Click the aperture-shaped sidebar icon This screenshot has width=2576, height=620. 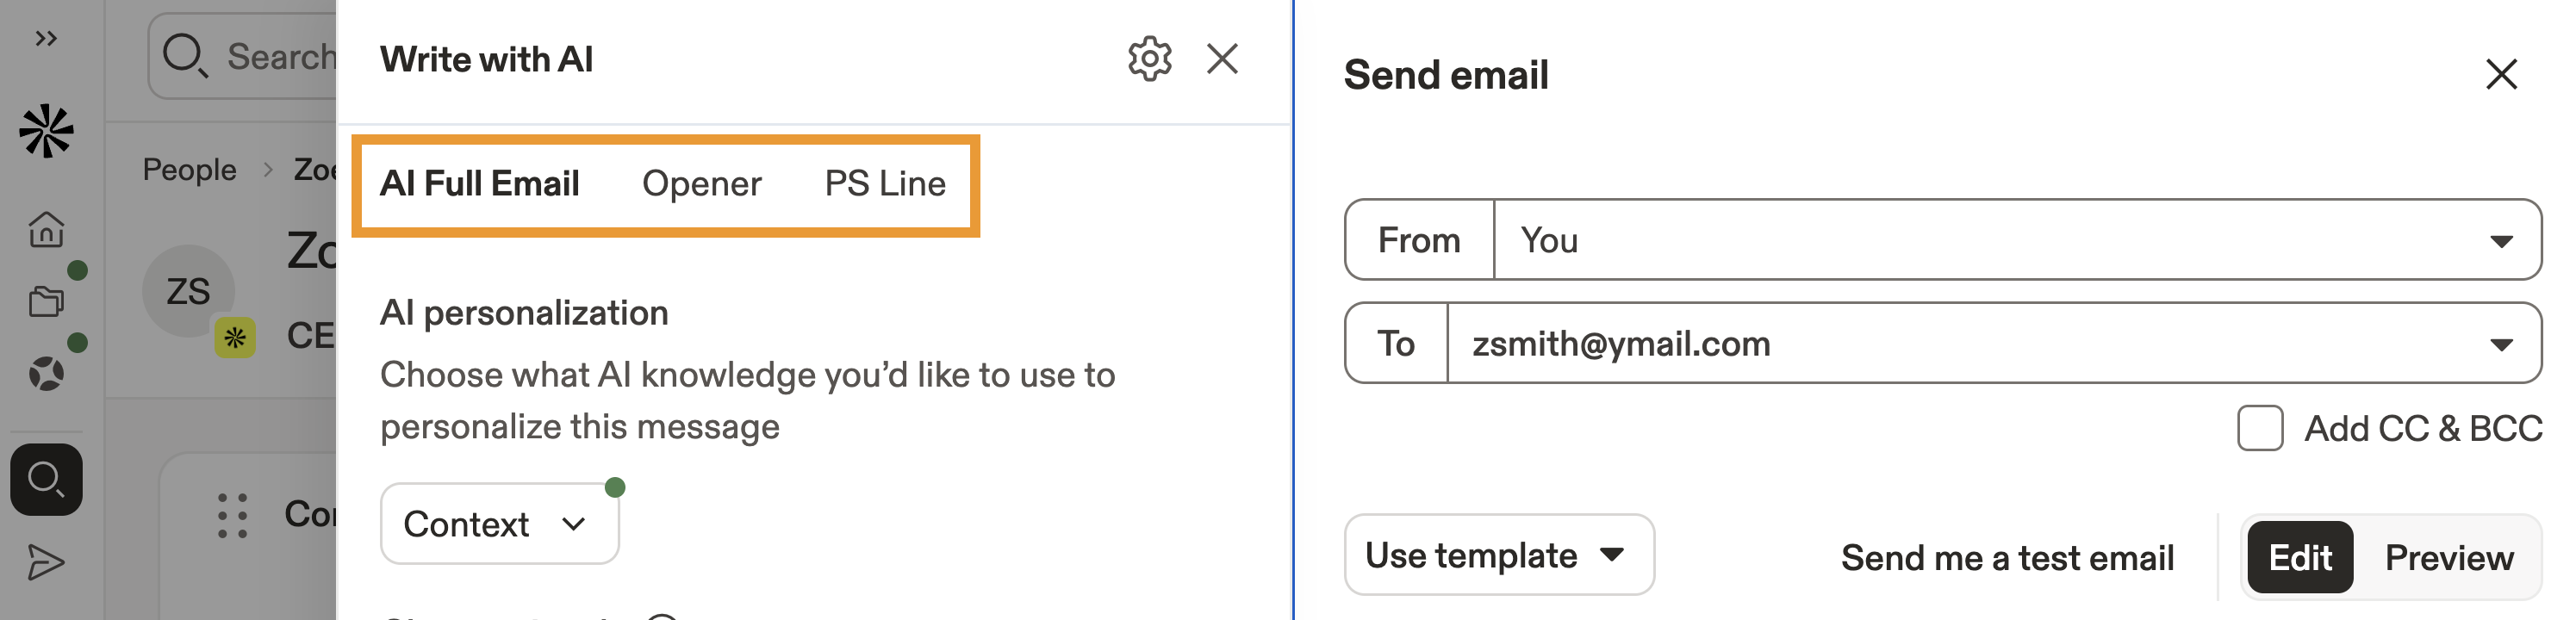pos(46,374)
